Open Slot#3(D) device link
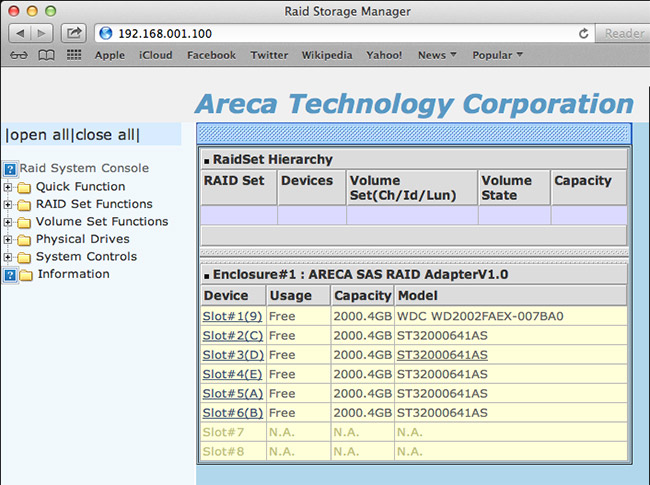The image size is (650, 485). (x=233, y=355)
